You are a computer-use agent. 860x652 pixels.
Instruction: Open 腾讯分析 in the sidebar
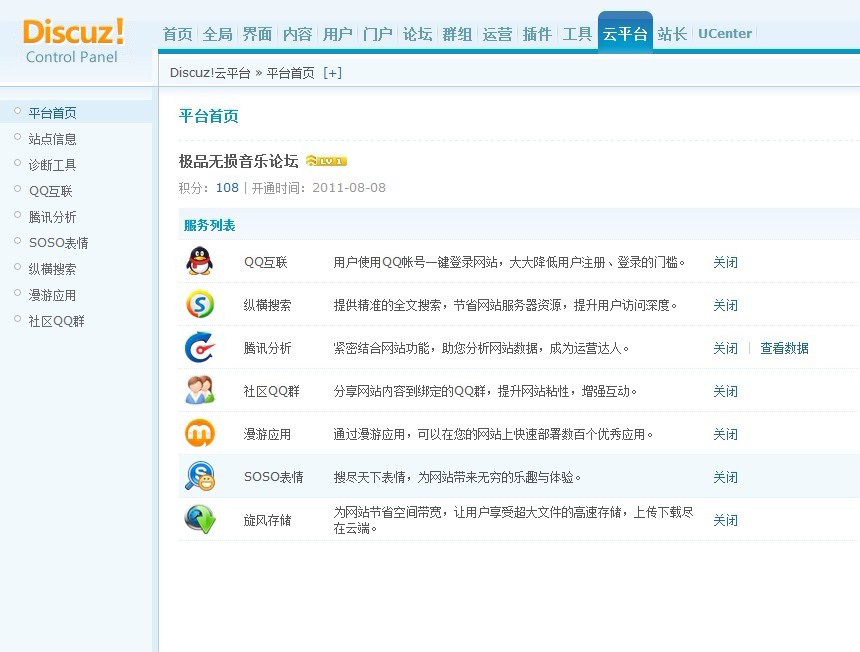pyautogui.click(x=53, y=217)
